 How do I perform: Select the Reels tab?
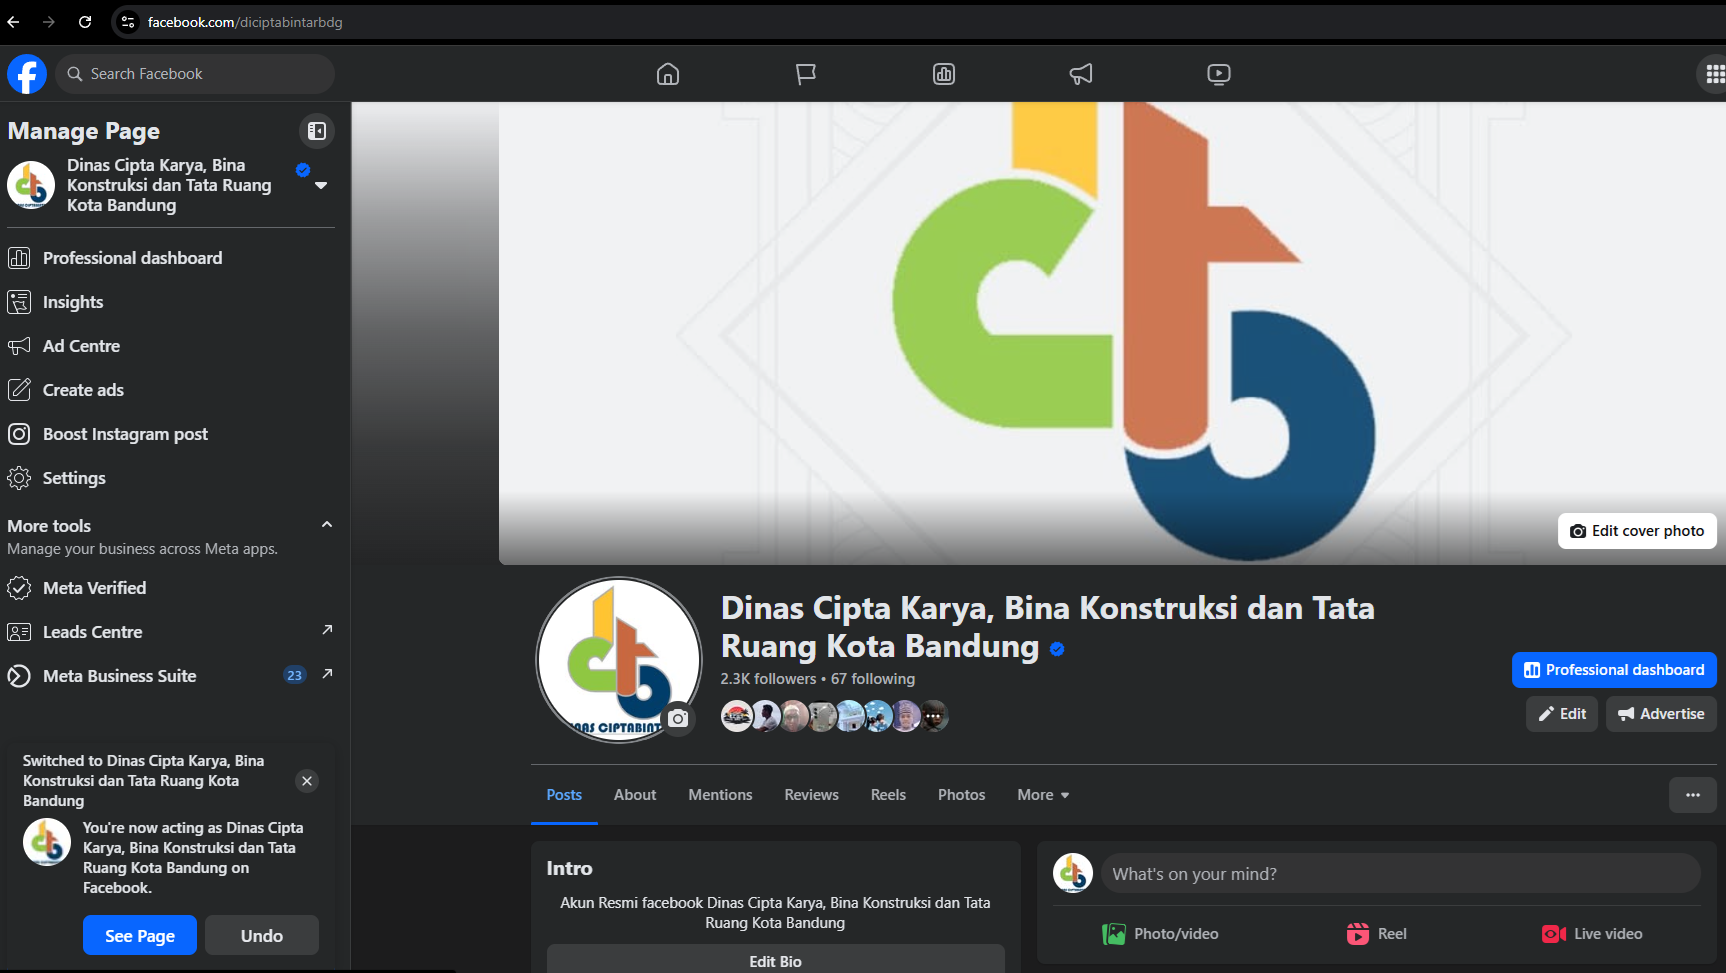pyautogui.click(x=888, y=795)
